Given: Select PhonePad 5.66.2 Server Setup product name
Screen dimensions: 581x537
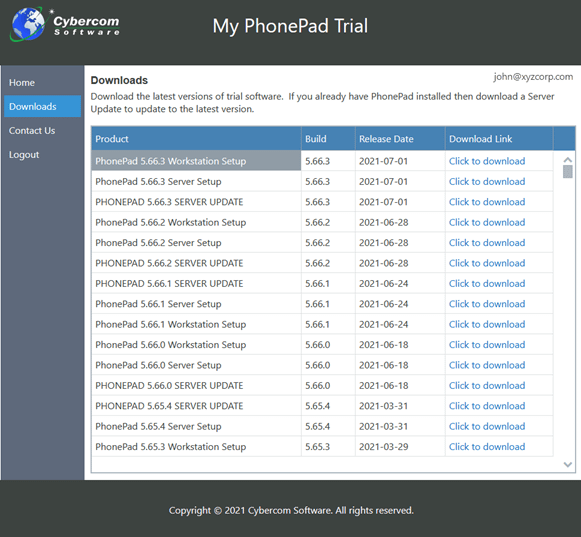Looking at the screenshot, I should point(158,243).
